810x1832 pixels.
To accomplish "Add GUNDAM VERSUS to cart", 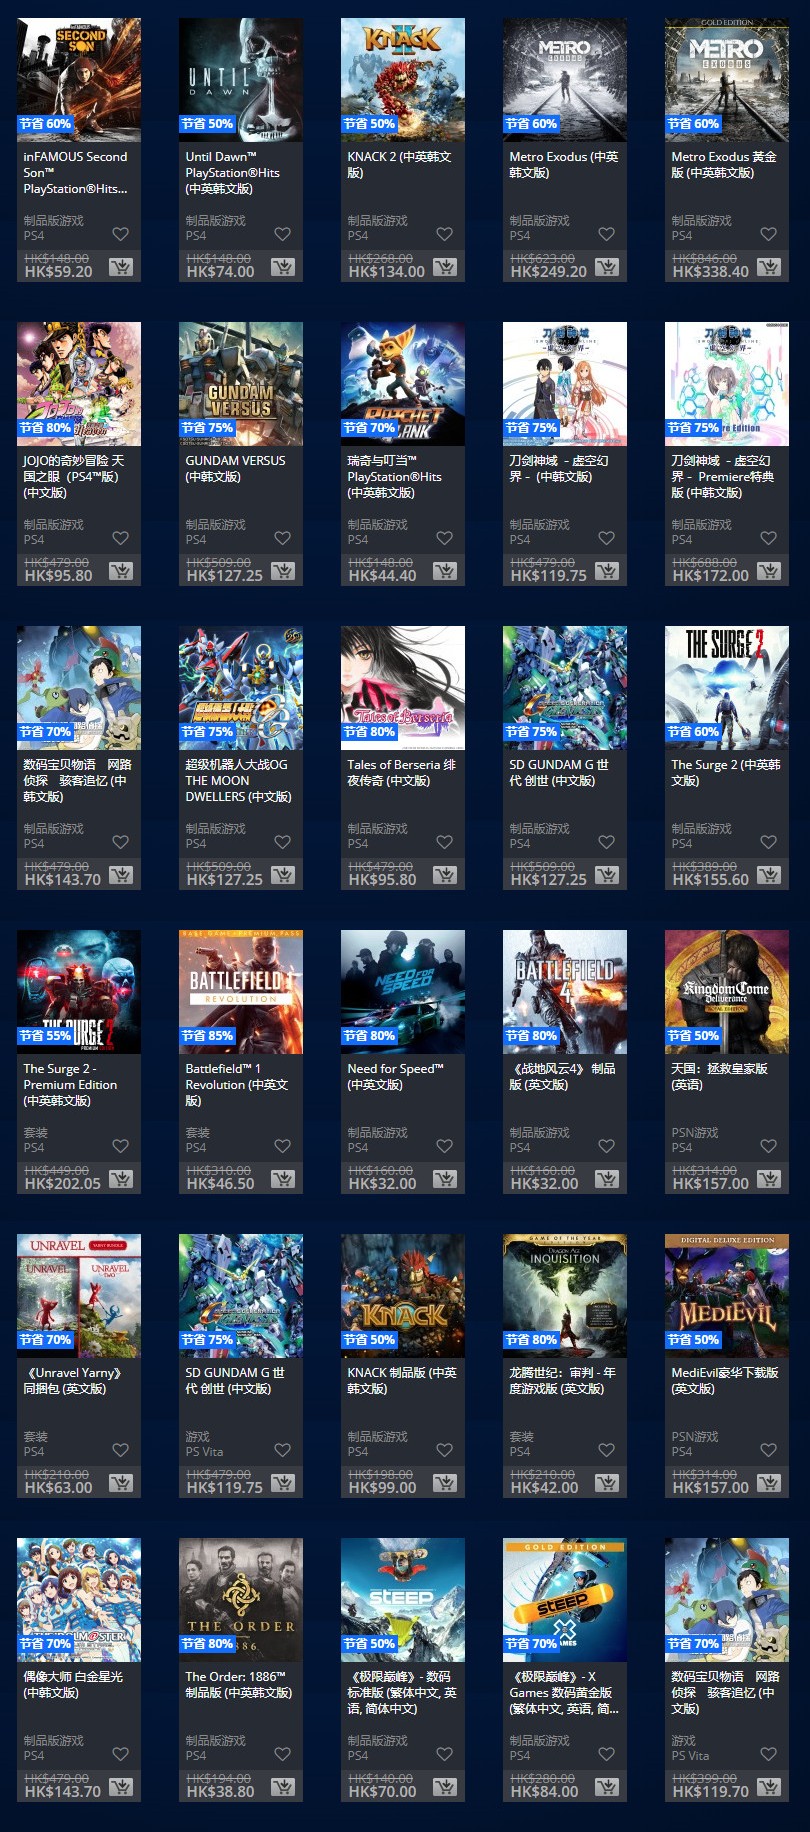I will (x=283, y=571).
